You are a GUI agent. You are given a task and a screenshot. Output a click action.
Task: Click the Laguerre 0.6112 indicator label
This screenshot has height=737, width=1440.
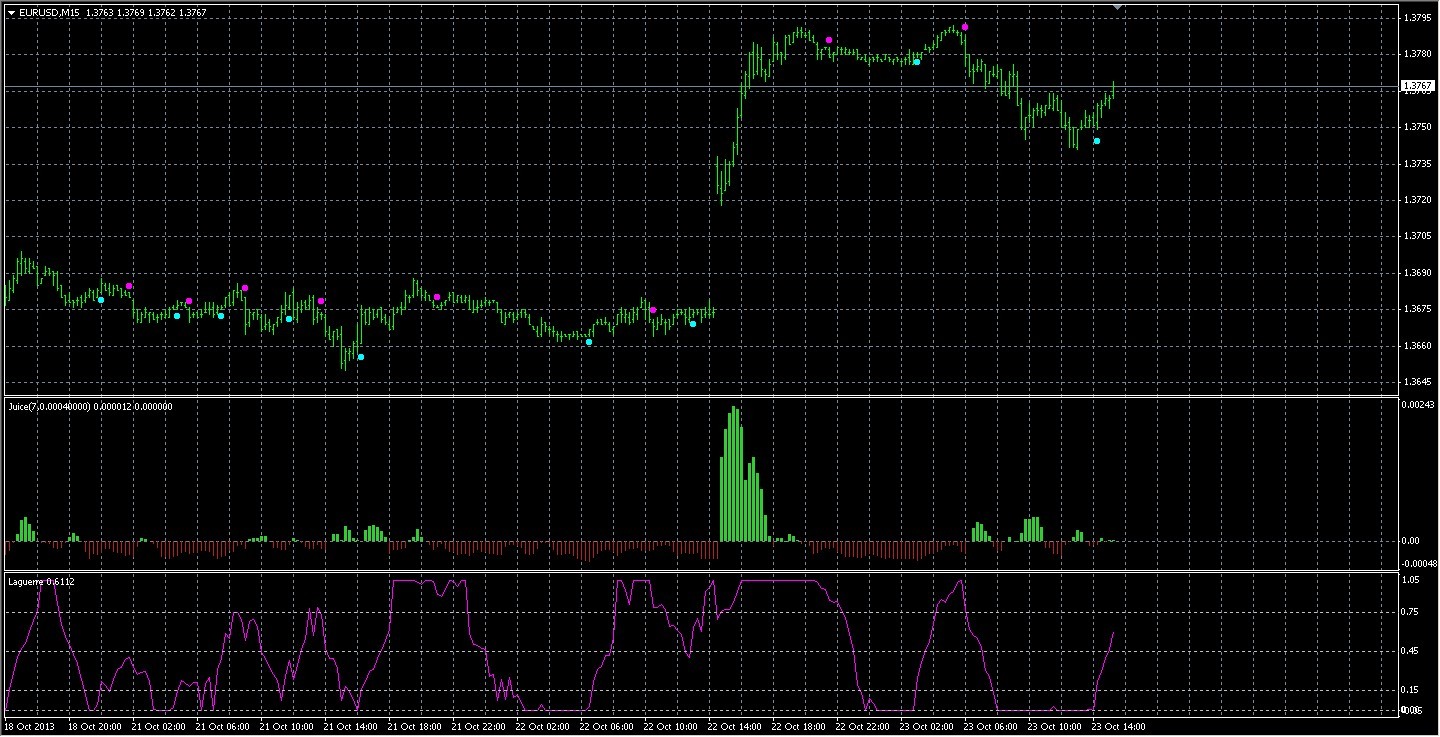coord(41,581)
